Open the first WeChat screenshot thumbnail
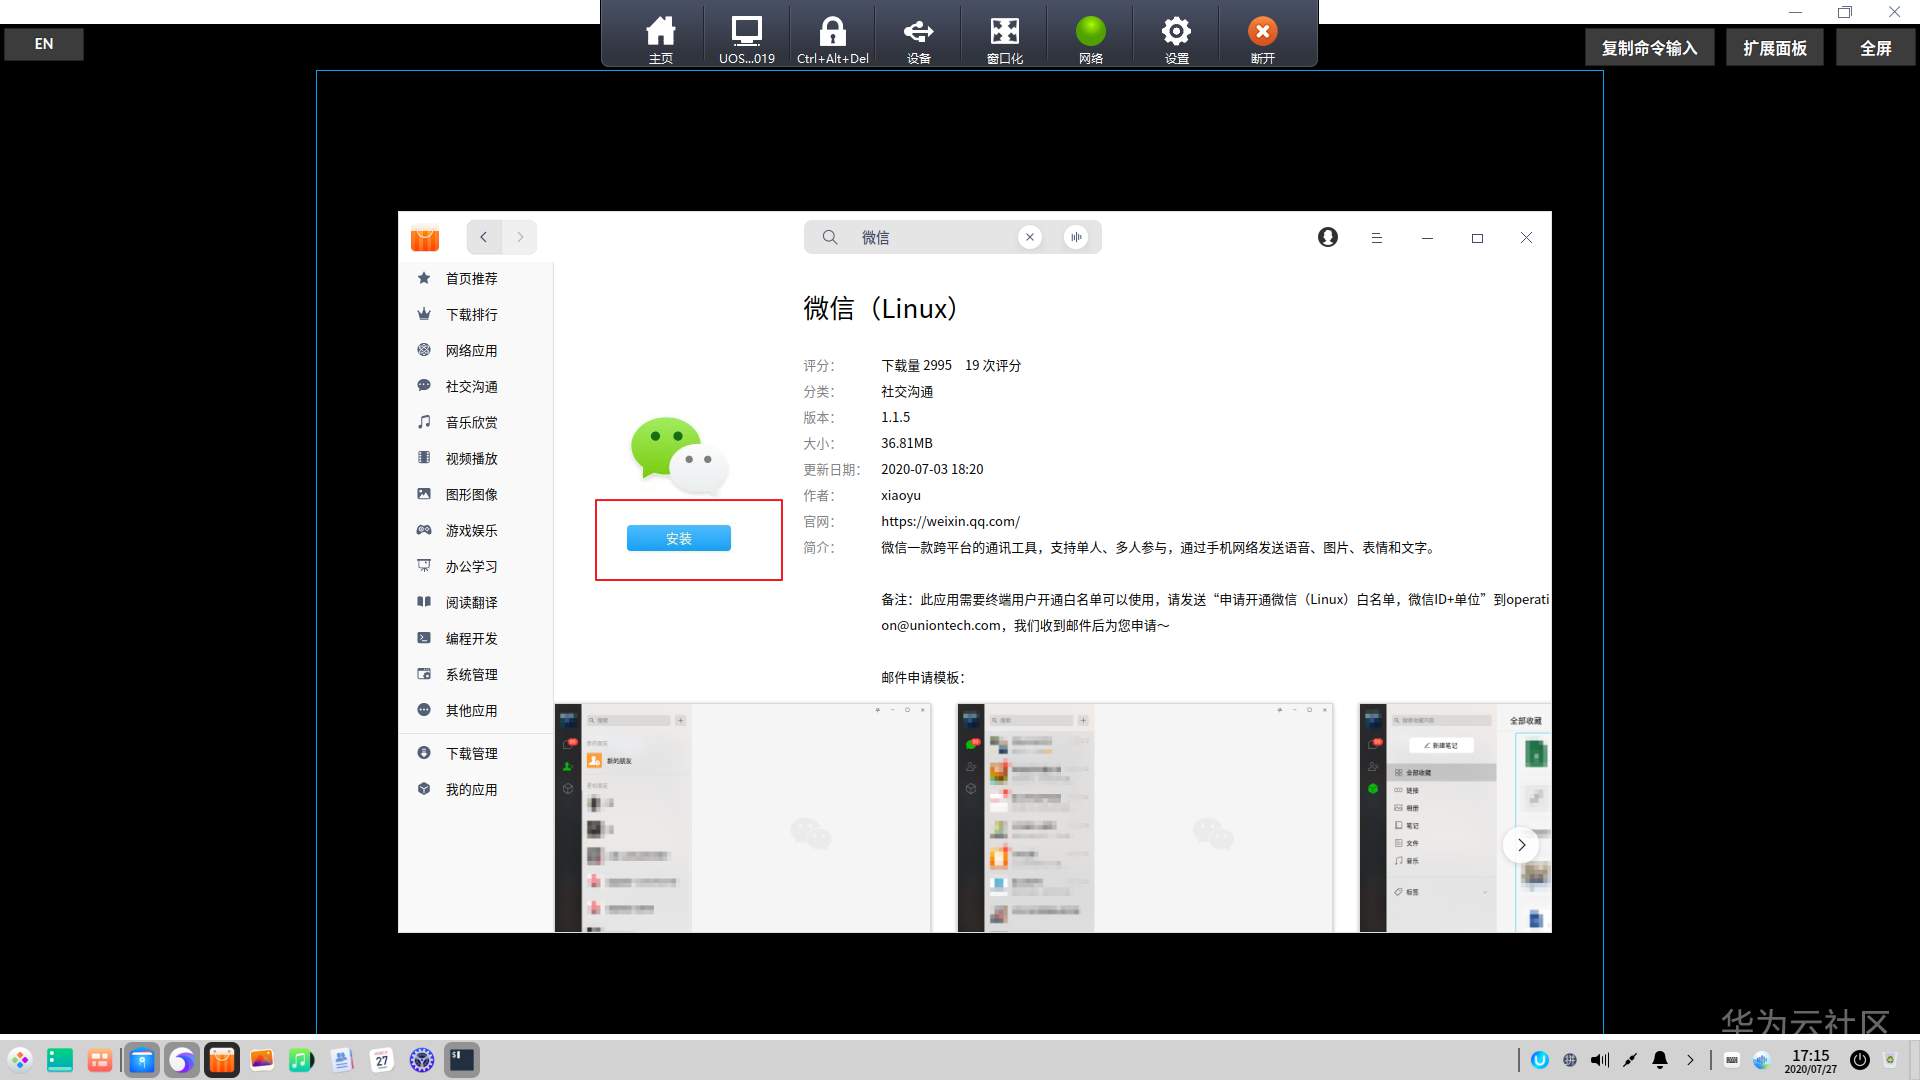Image resolution: width=1920 pixels, height=1080 pixels. pyautogui.click(x=743, y=818)
